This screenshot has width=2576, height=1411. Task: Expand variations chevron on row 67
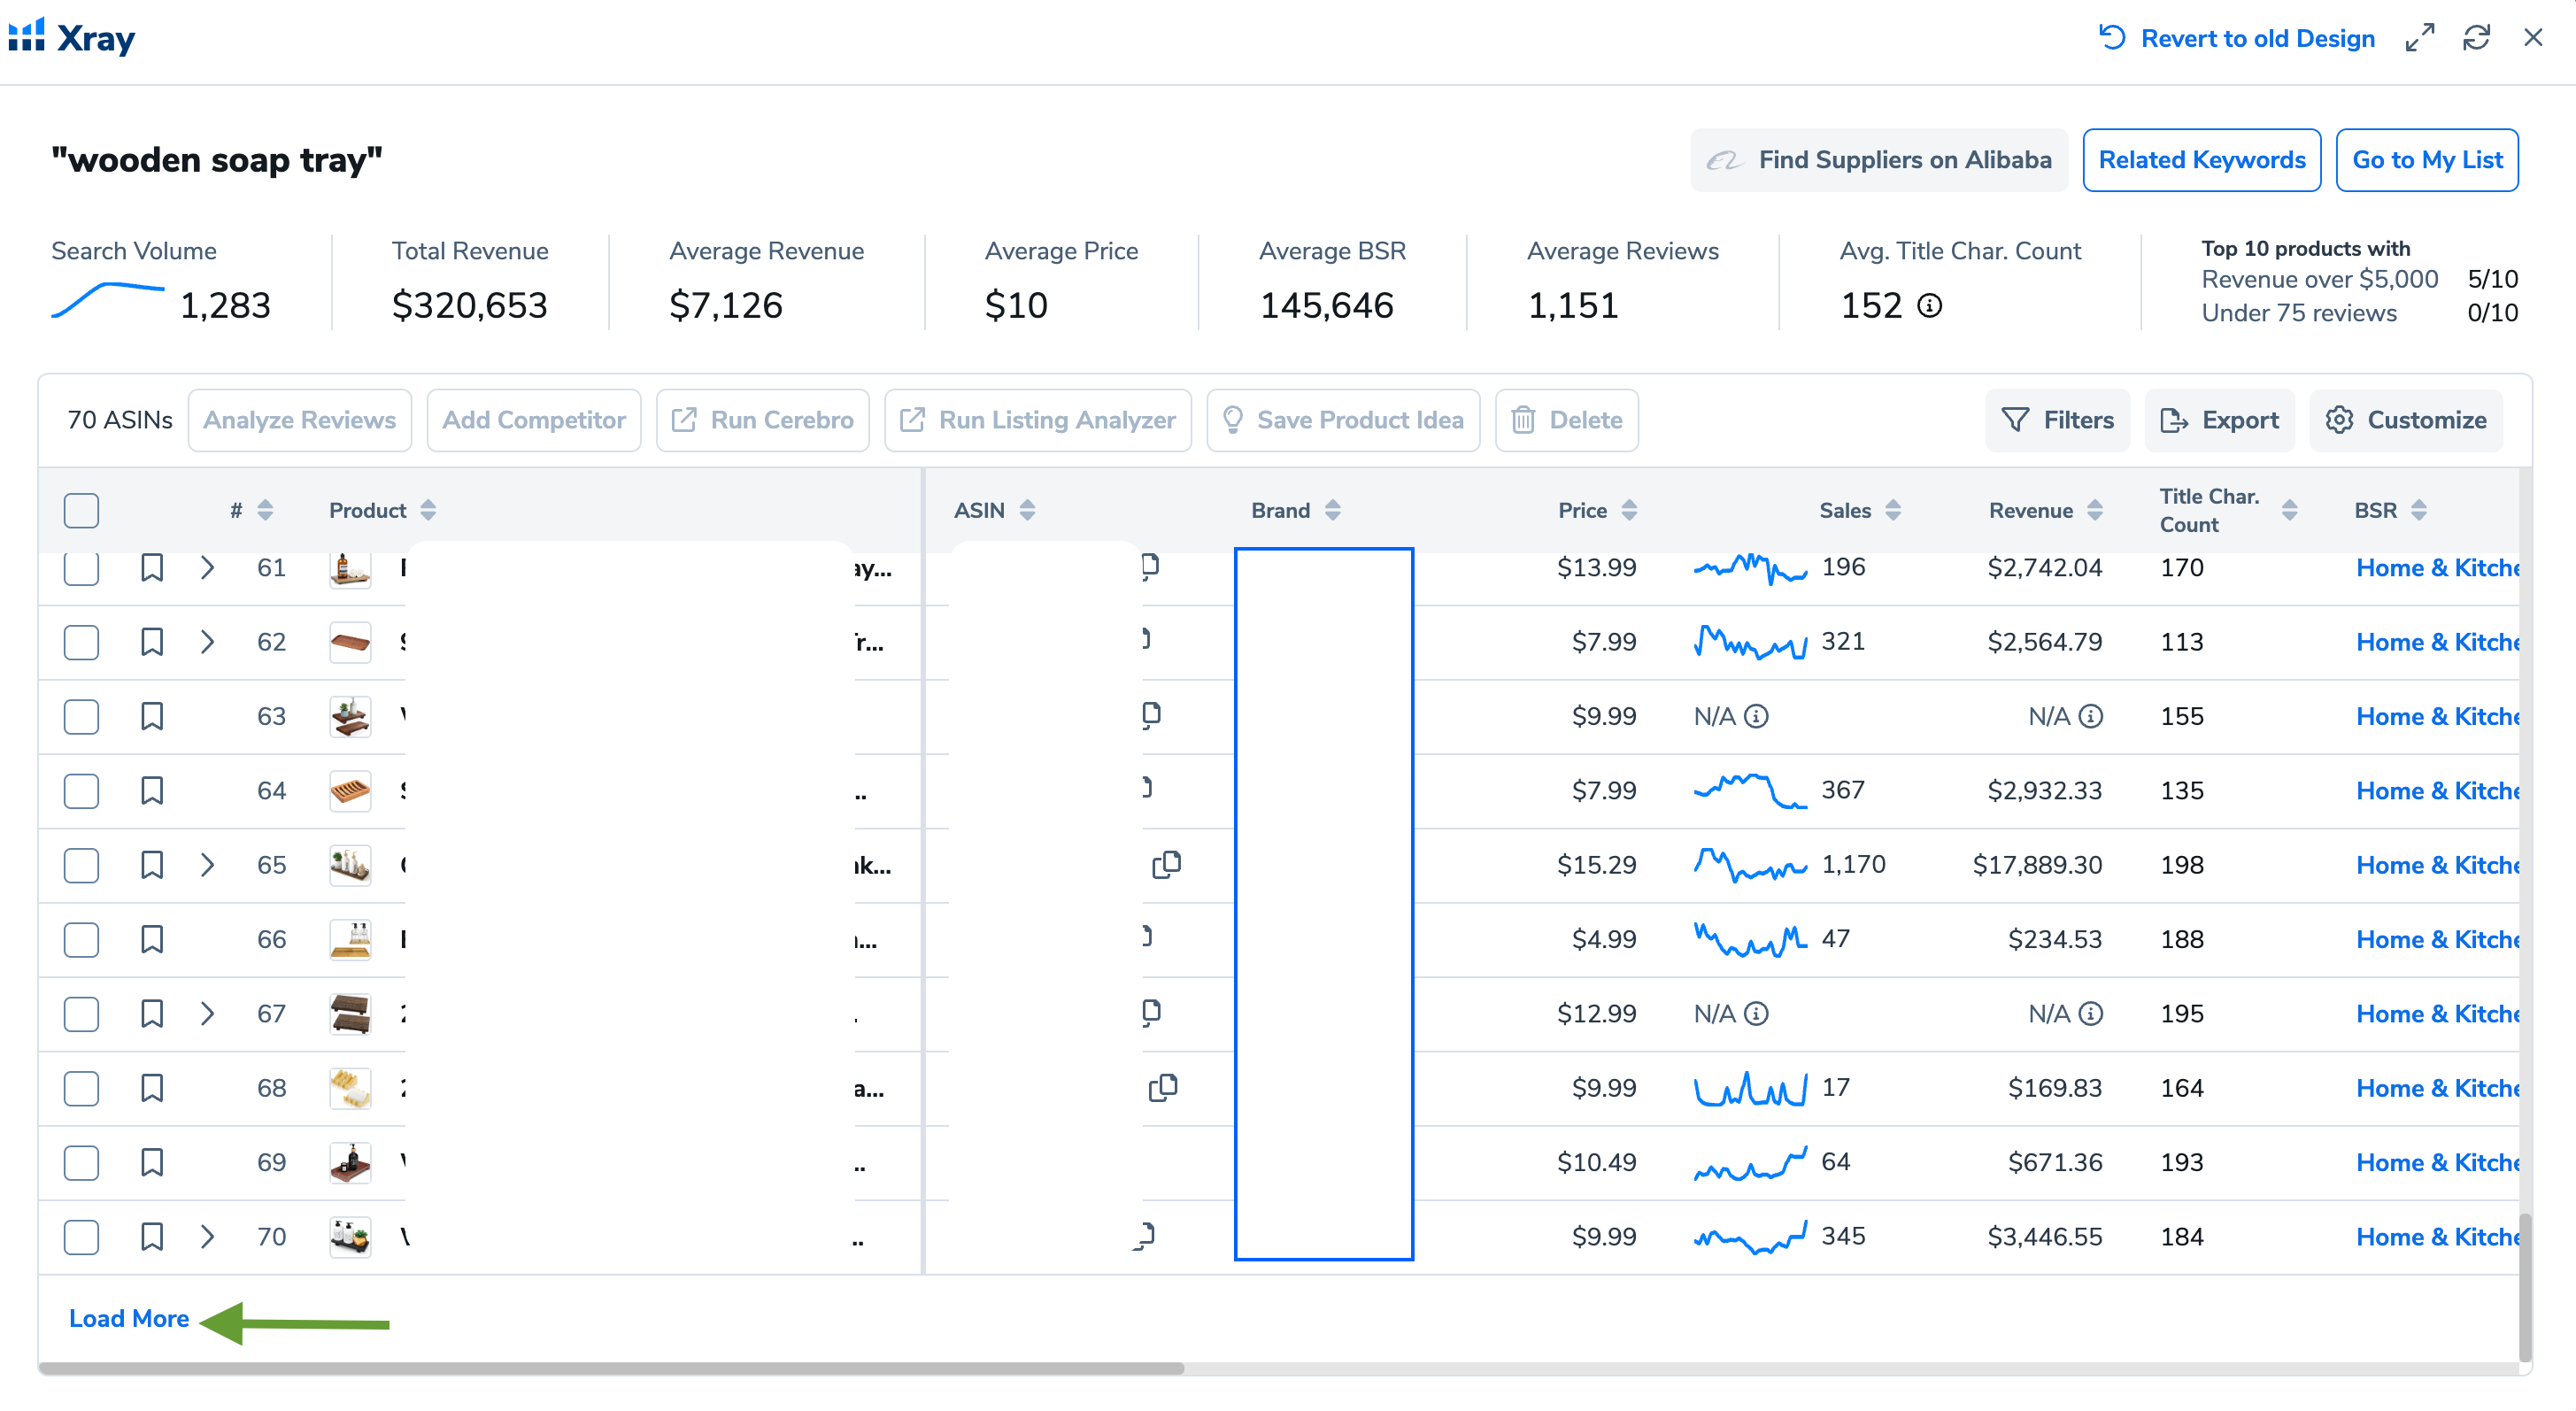pos(207,1013)
